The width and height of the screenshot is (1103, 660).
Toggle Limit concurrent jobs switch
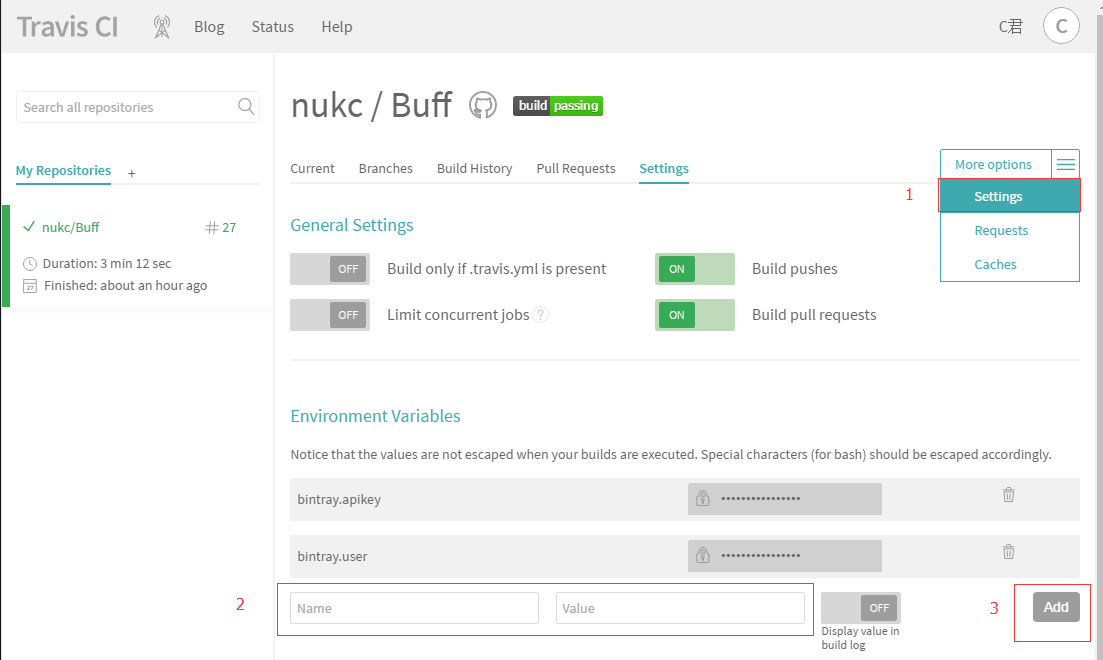330,315
